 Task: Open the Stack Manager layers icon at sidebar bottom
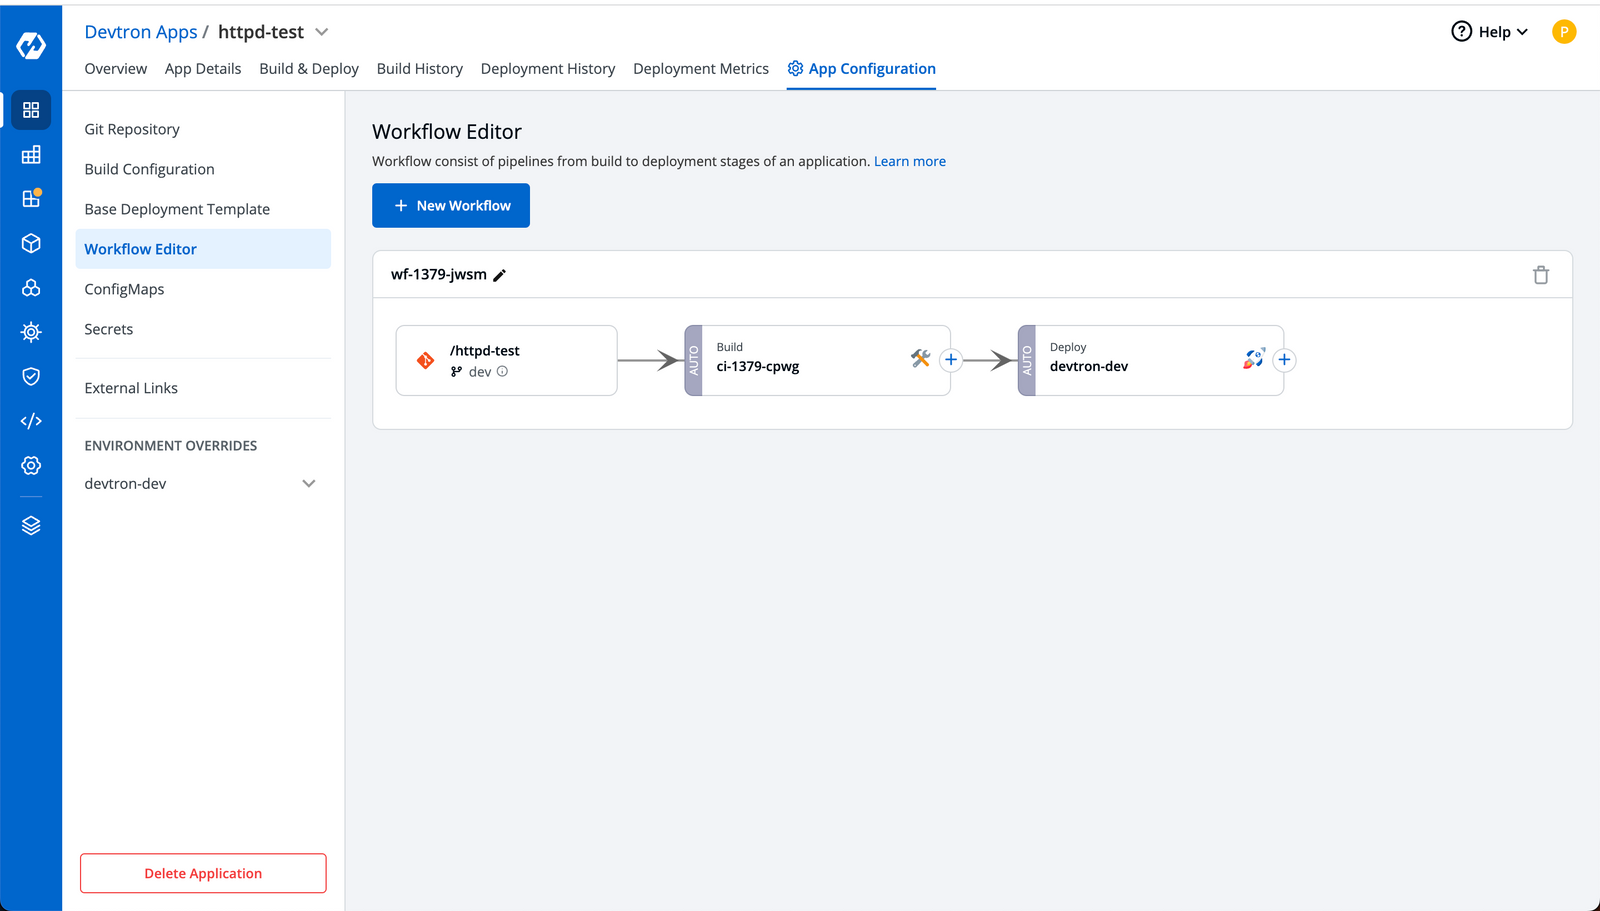click(31, 524)
